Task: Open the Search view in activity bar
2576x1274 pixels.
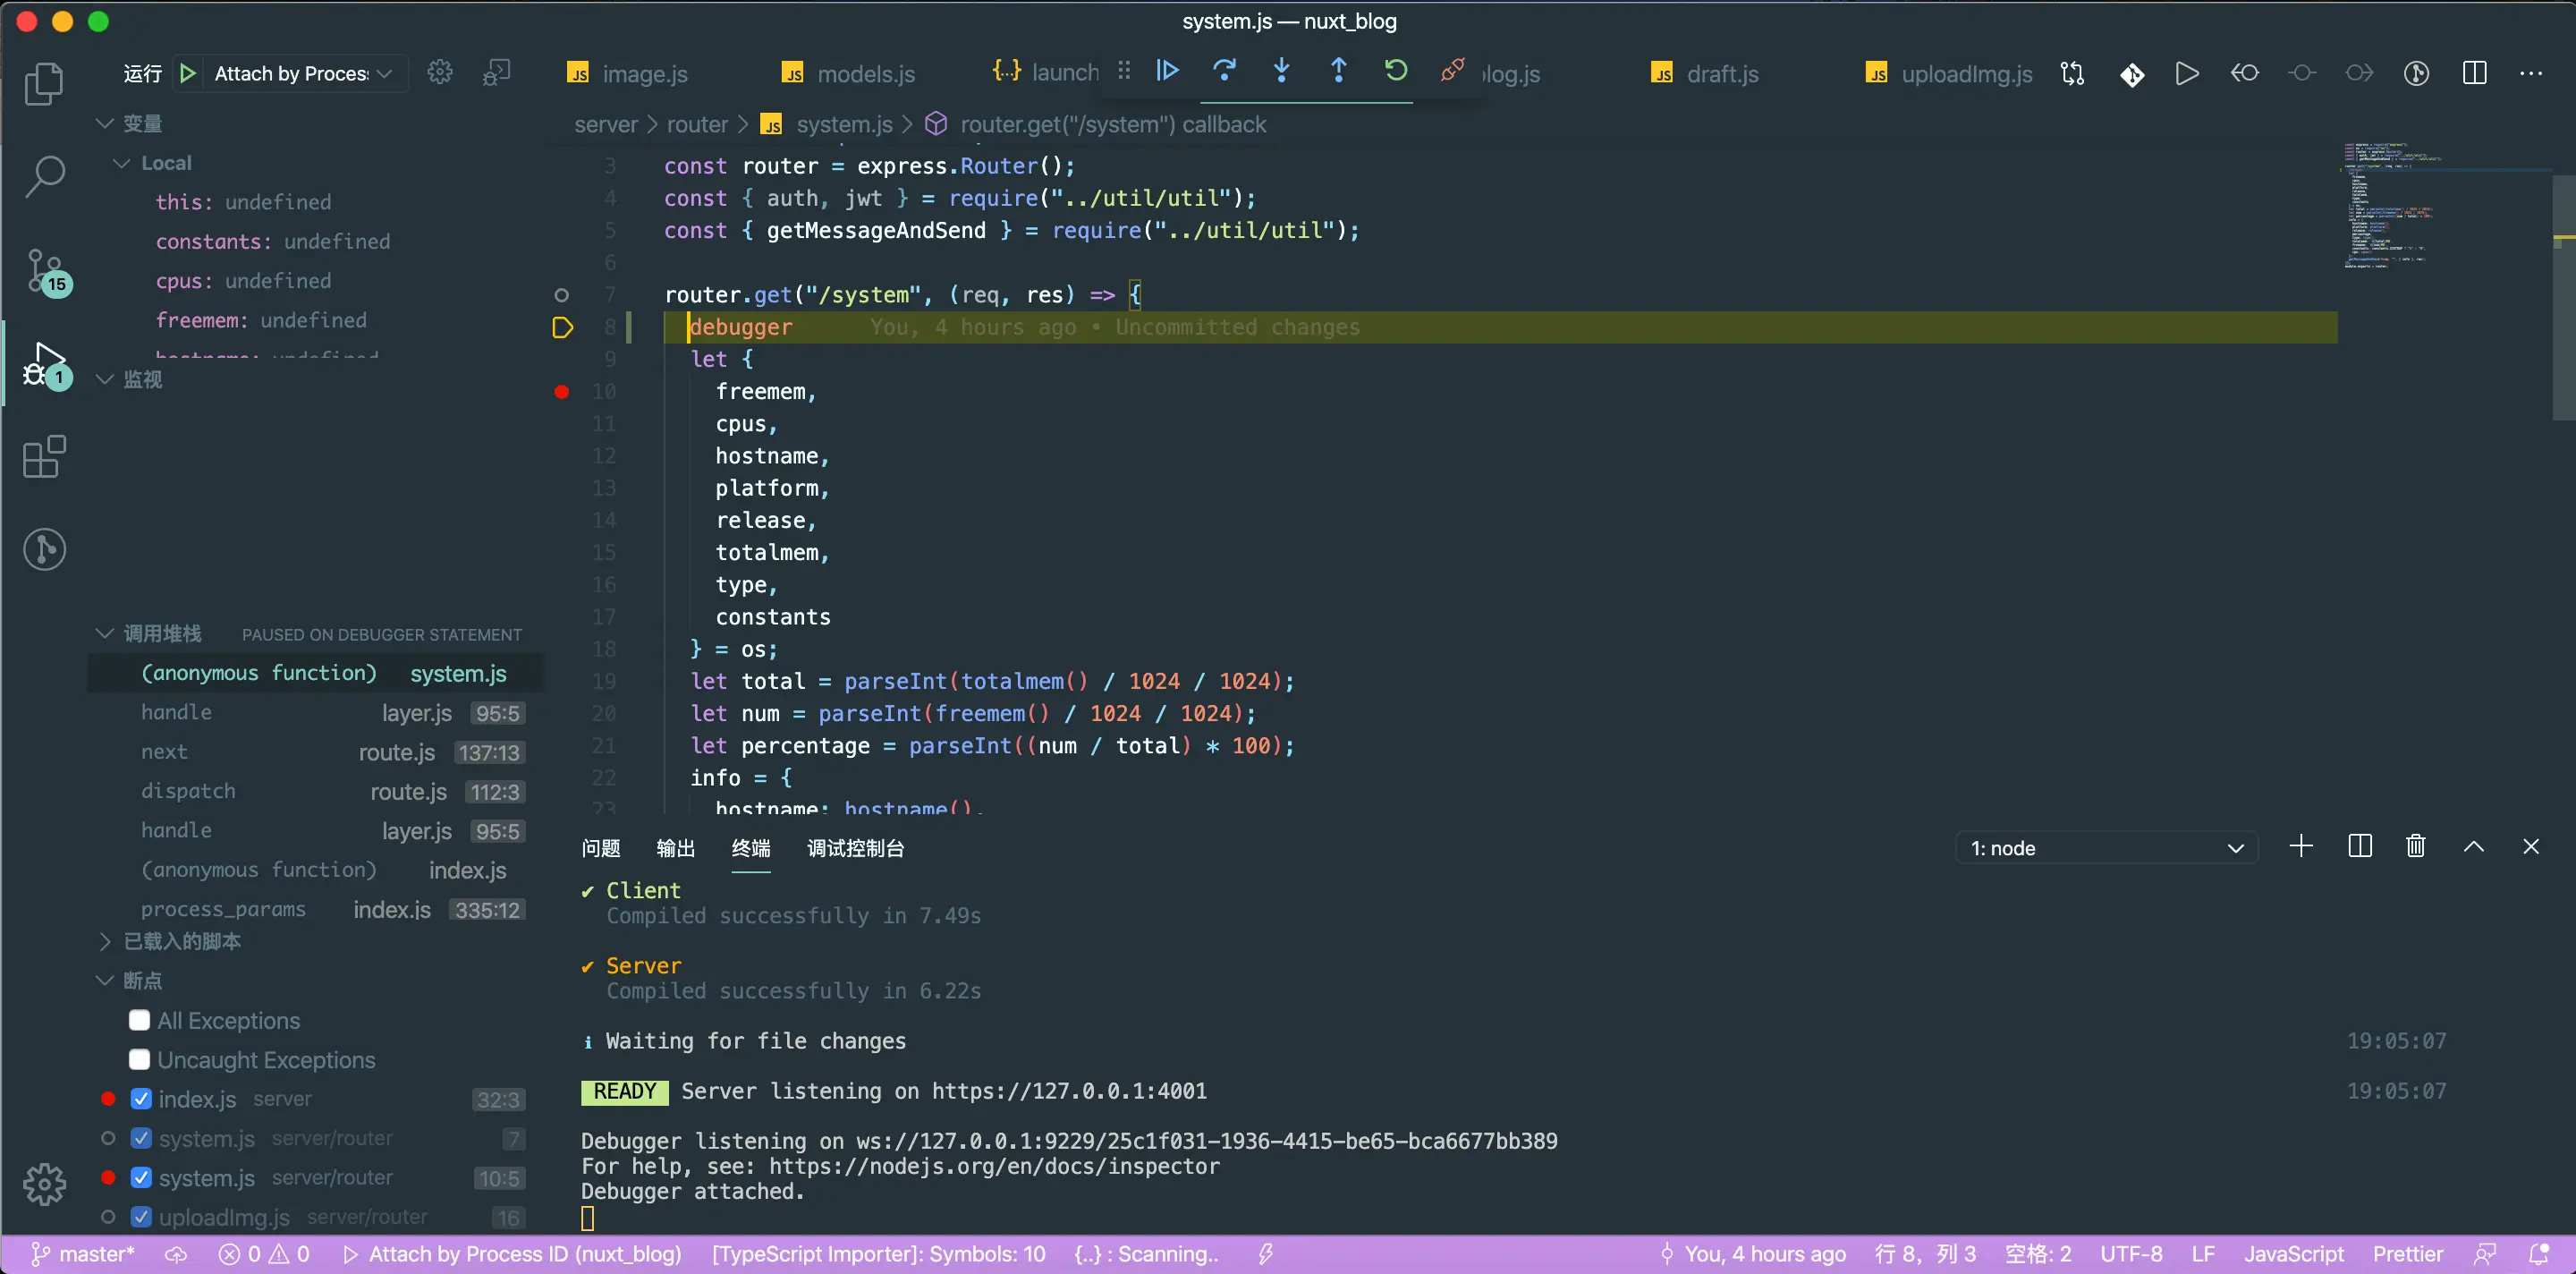Action: coord(44,176)
